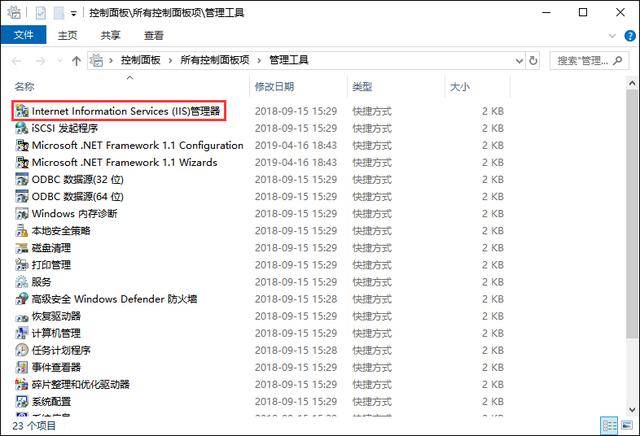Select the Microsoft .NET Framework 1.1 Wizards name

click(124, 162)
